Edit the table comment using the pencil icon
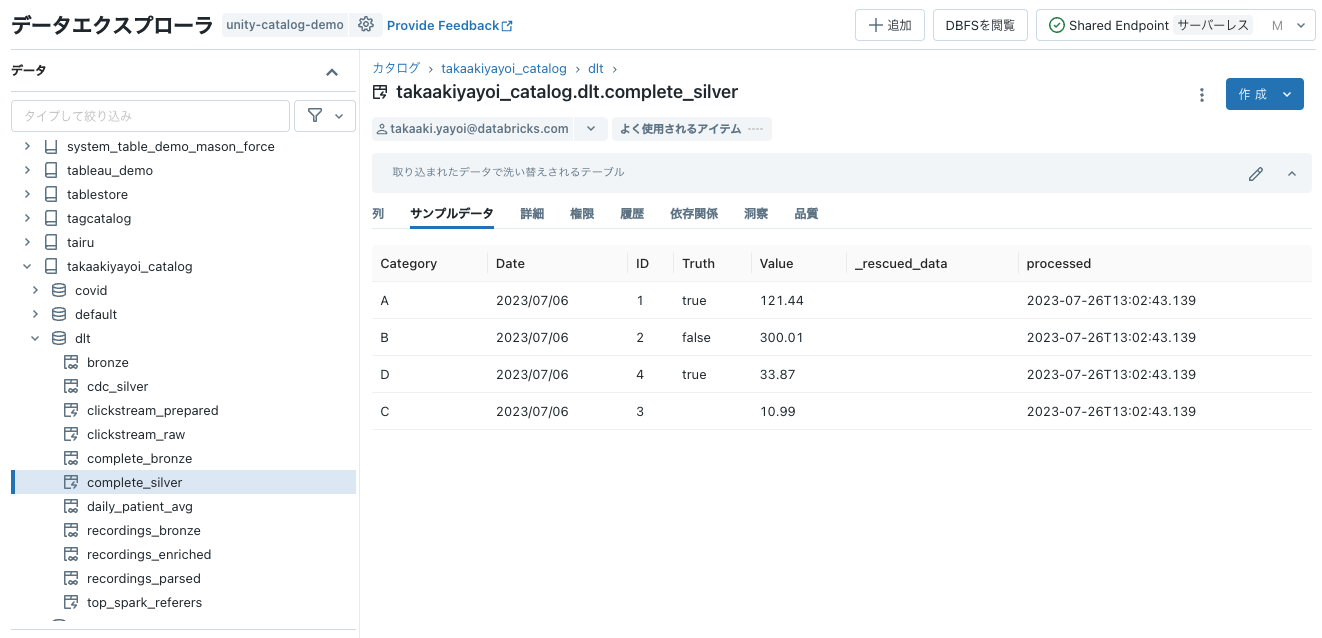Image resolution: width=1322 pixels, height=638 pixels. coord(1256,173)
